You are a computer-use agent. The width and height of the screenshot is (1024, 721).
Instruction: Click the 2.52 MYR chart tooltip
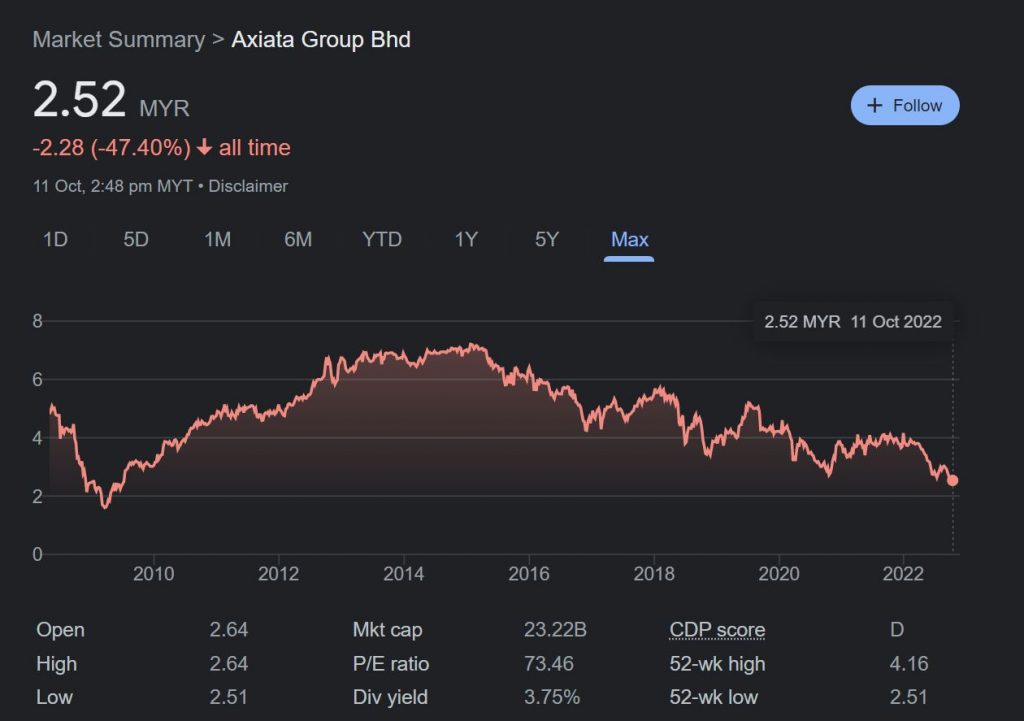point(852,322)
